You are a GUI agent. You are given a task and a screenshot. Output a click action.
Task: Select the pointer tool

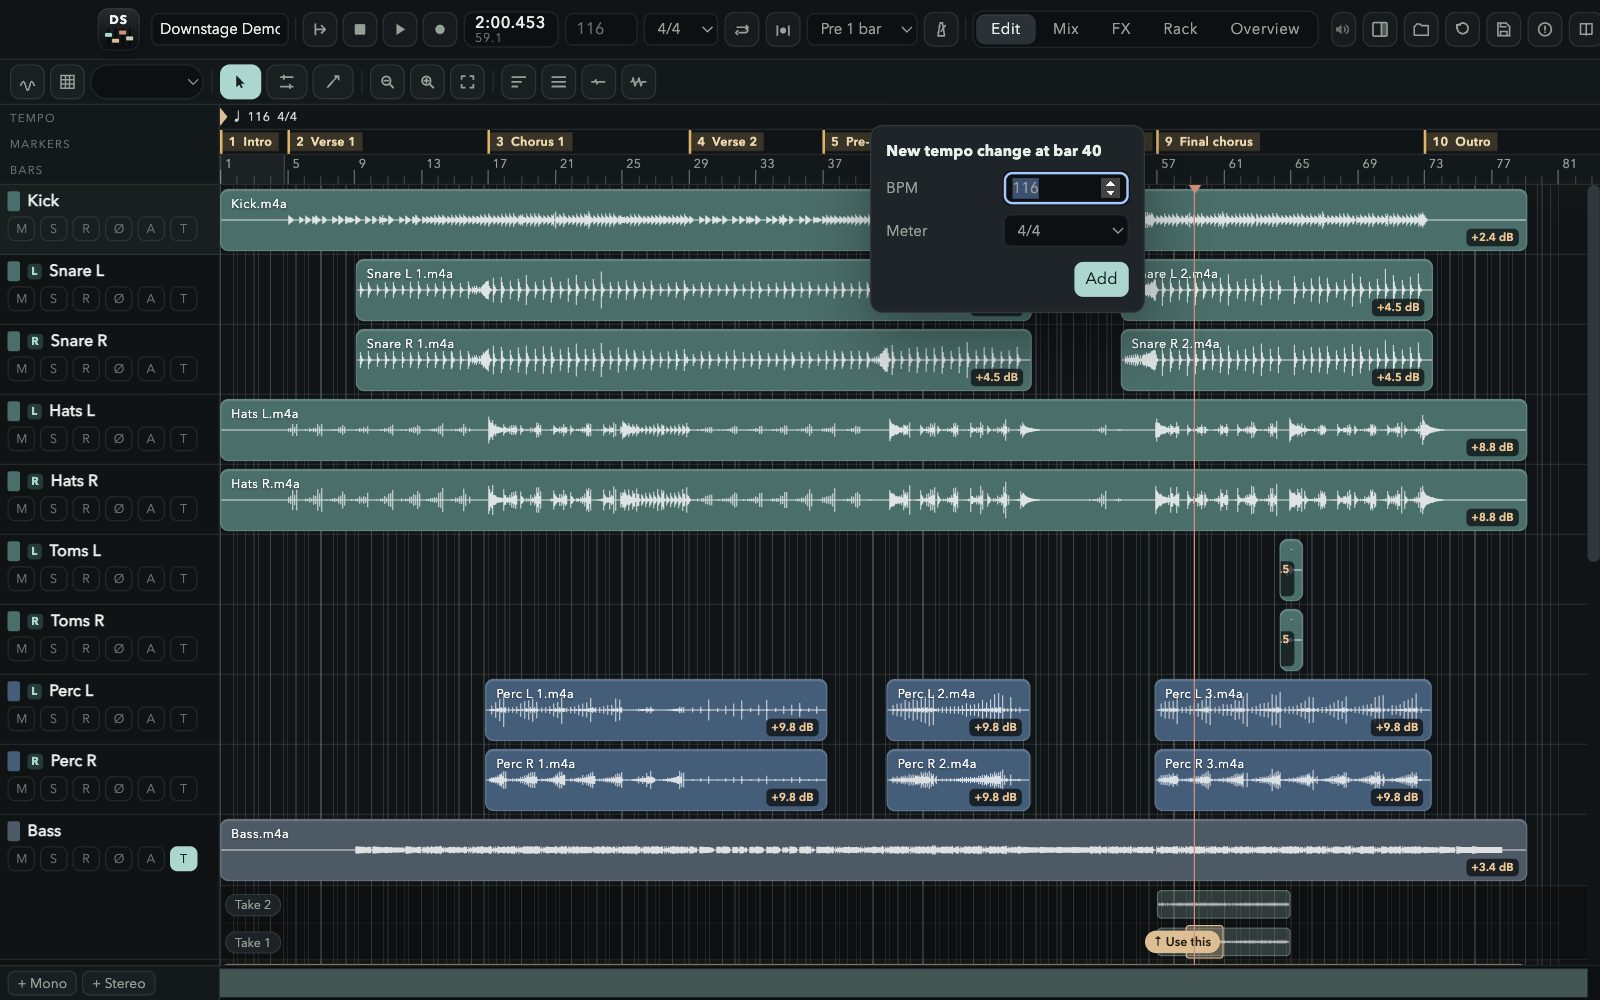click(240, 82)
